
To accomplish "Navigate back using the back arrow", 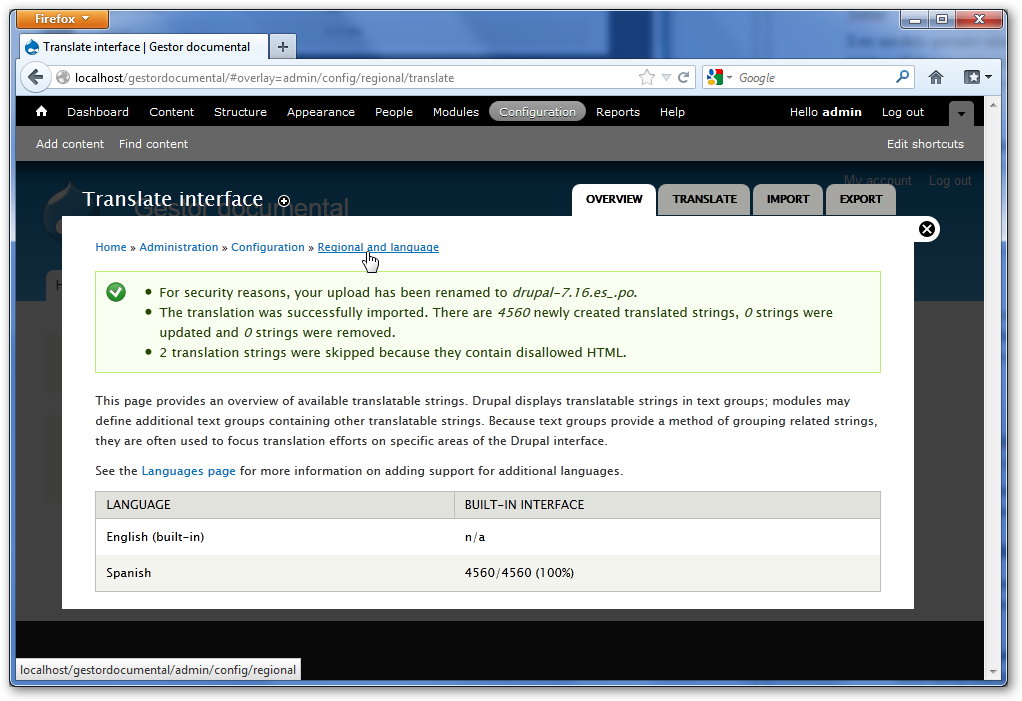I will (36, 76).
